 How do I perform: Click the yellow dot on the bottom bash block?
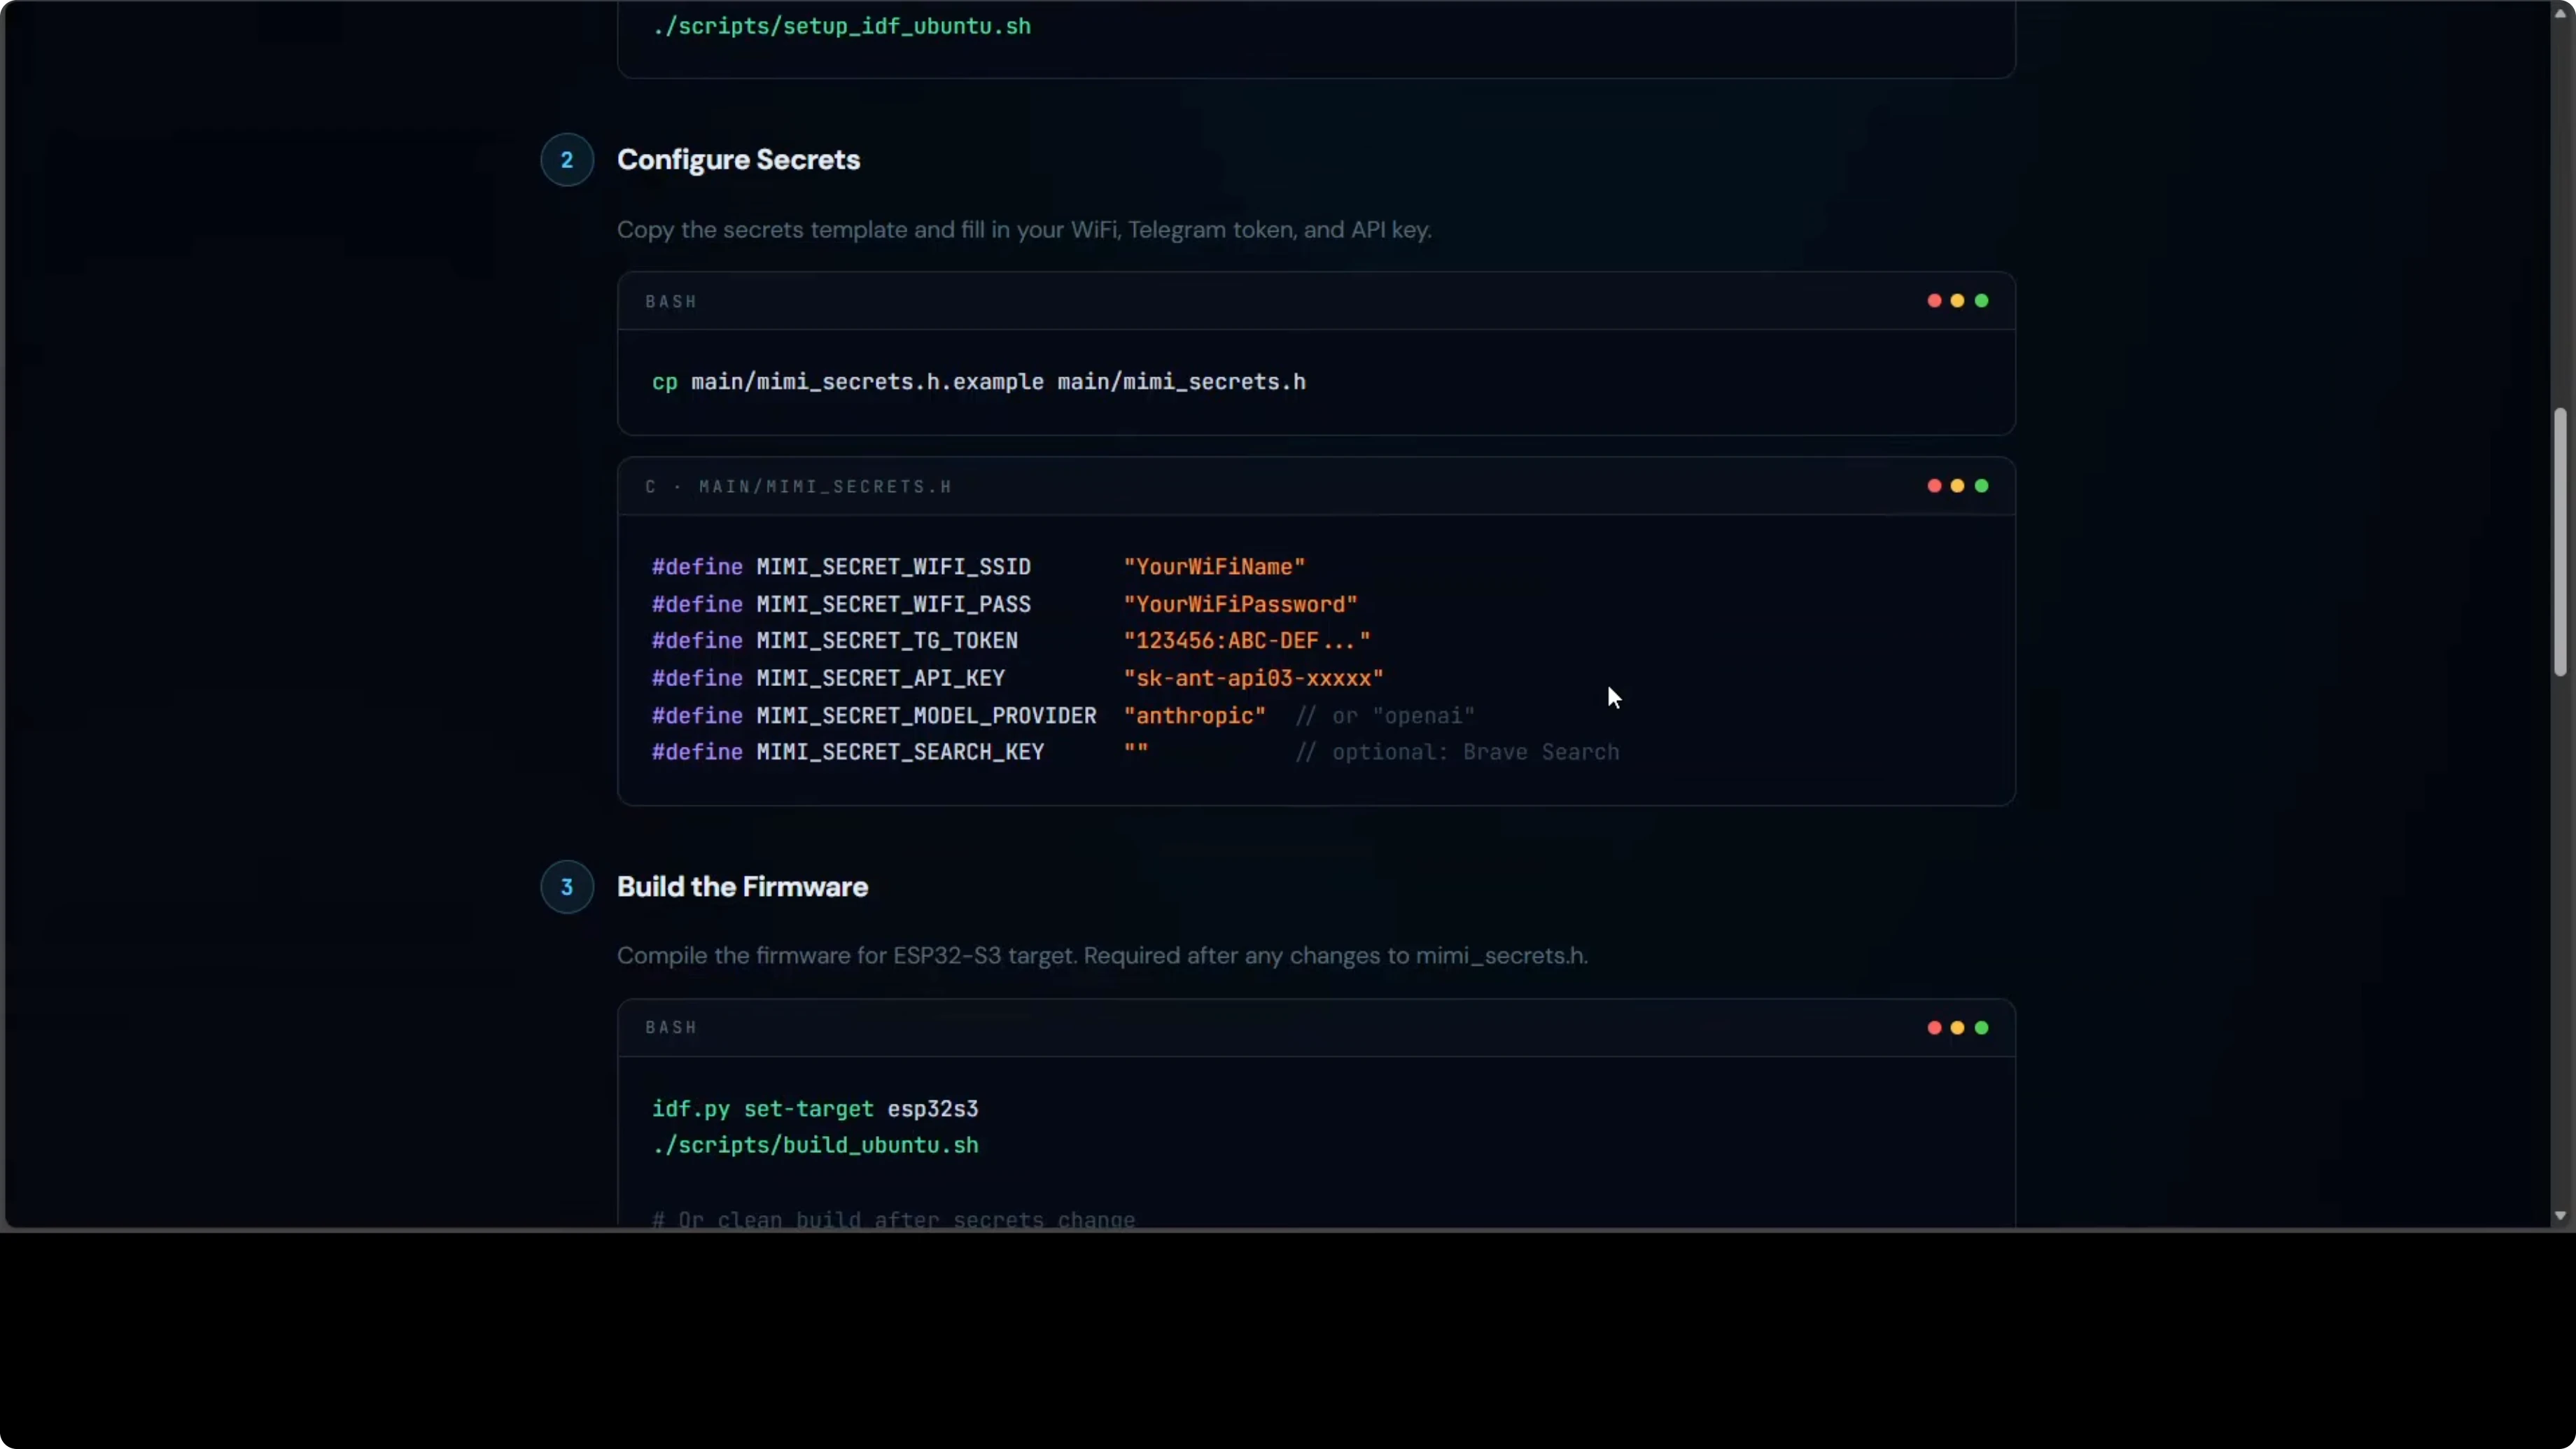pyautogui.click(x=1958, y=1028)
